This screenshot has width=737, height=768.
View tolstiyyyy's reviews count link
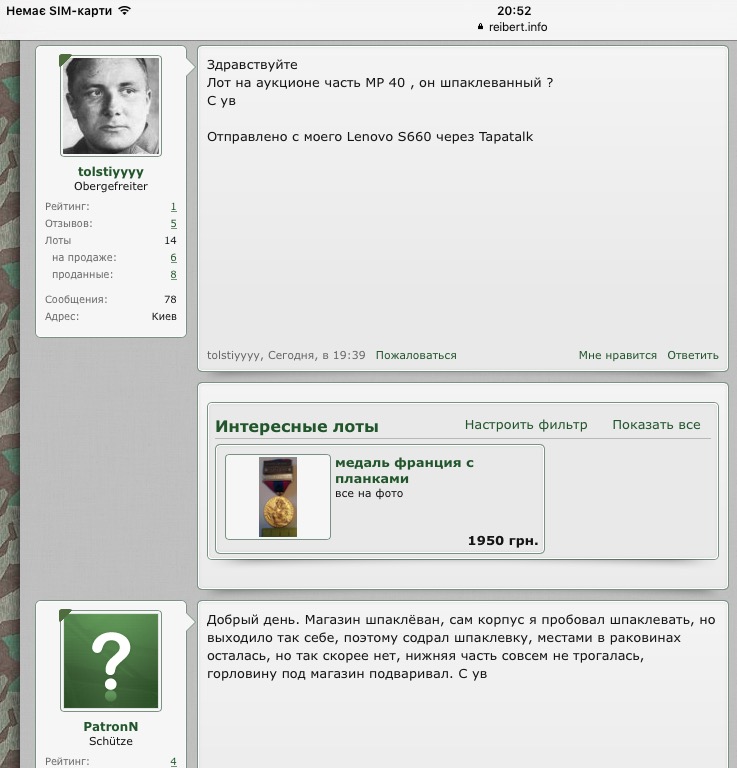click(173, 224)
